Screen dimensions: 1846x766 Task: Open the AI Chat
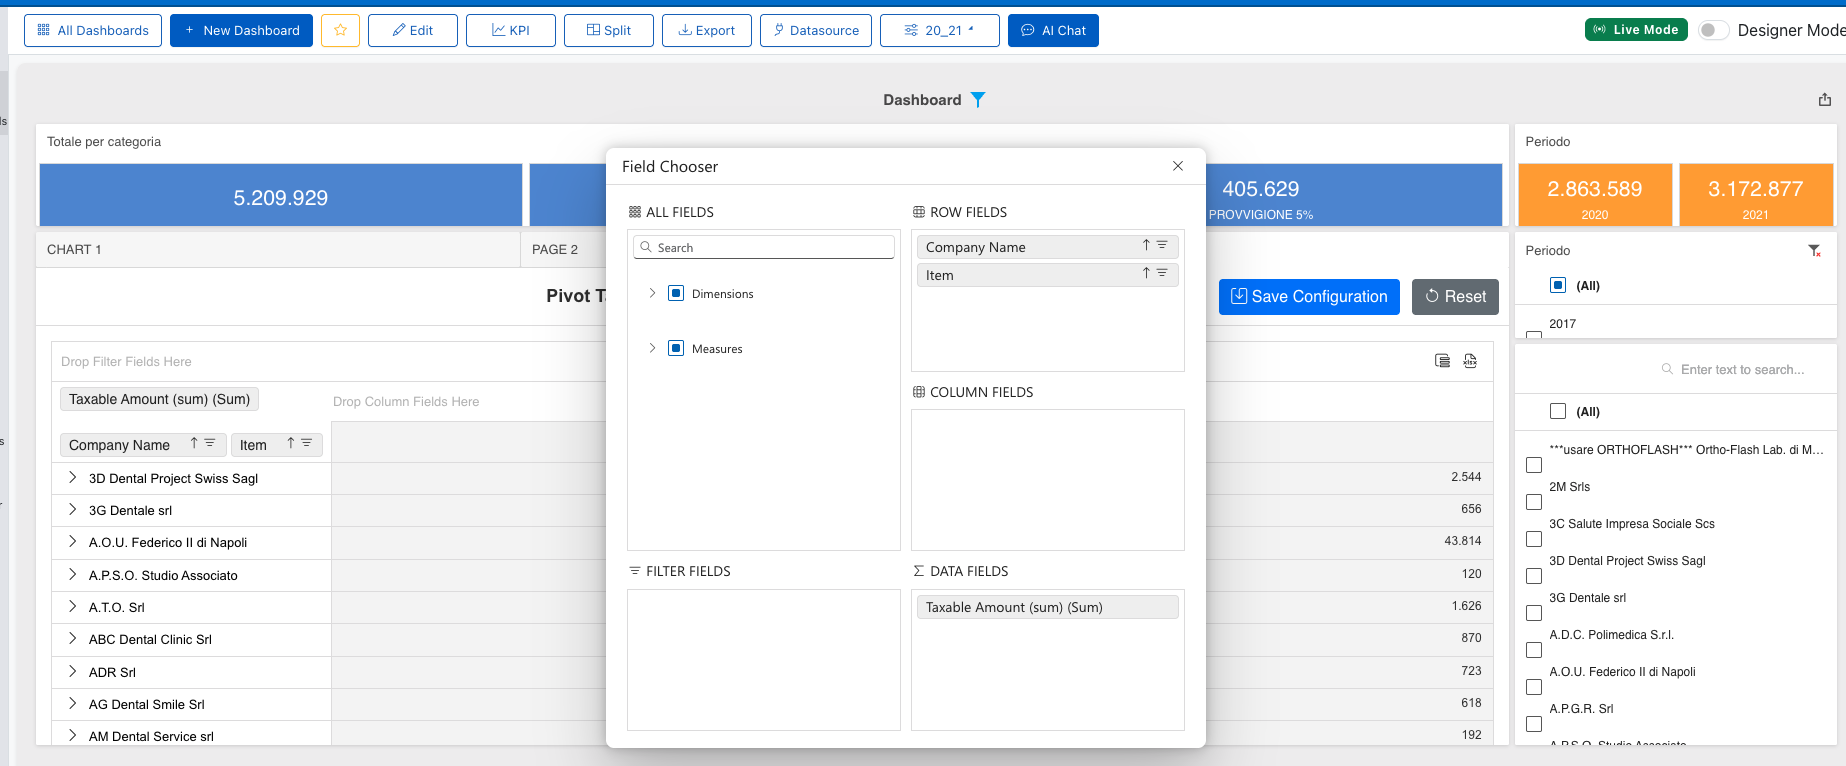1053,30
